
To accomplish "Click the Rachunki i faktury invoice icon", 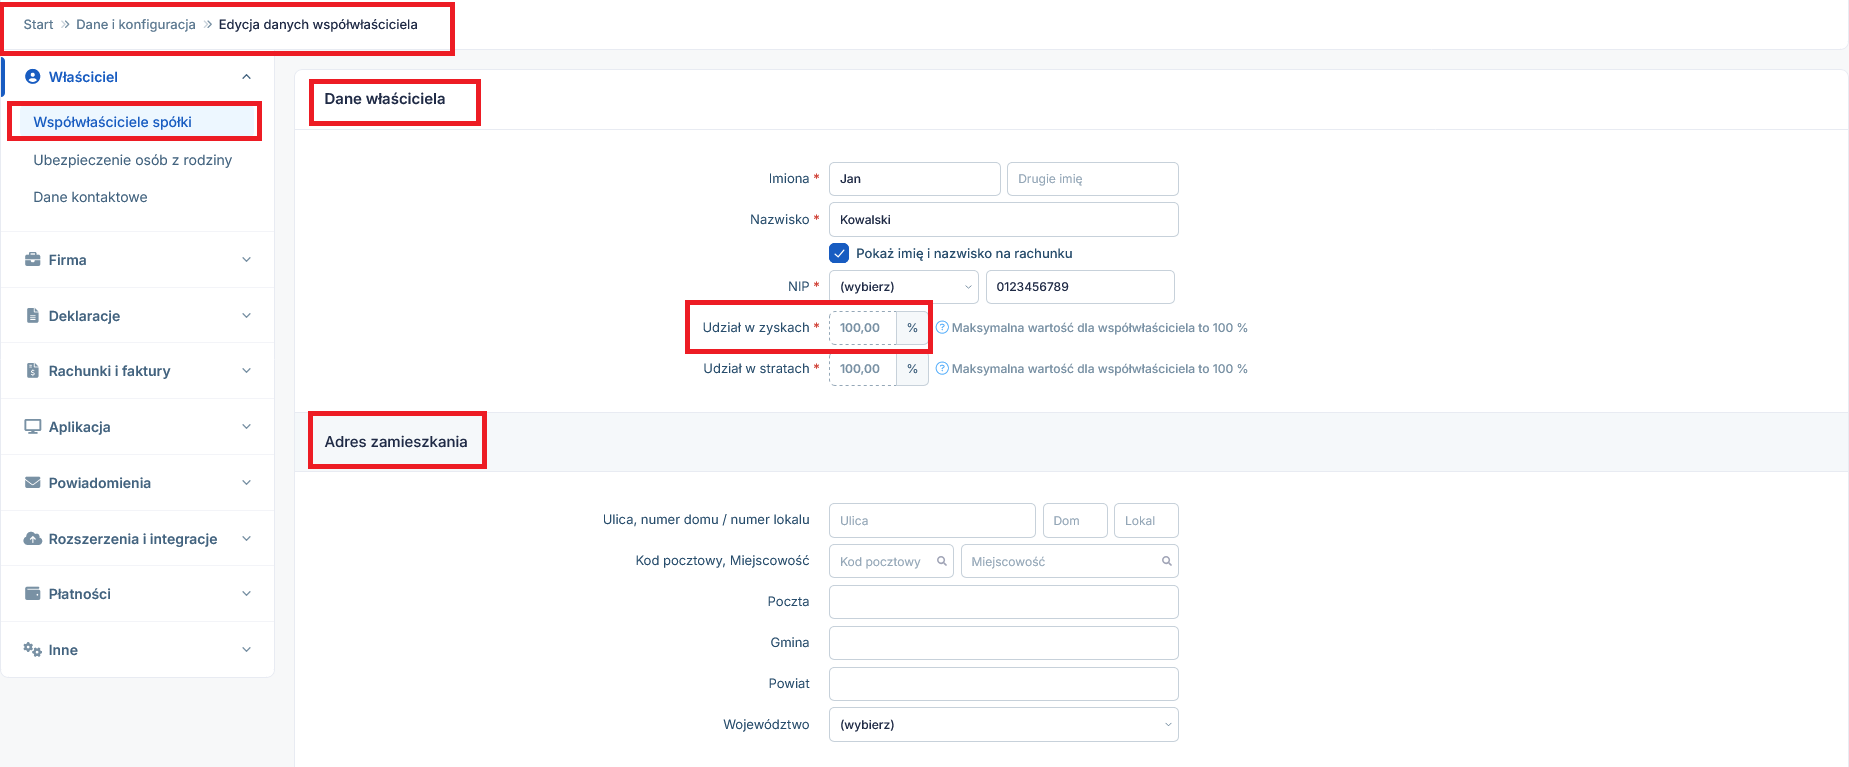I will tap(33, 371).
